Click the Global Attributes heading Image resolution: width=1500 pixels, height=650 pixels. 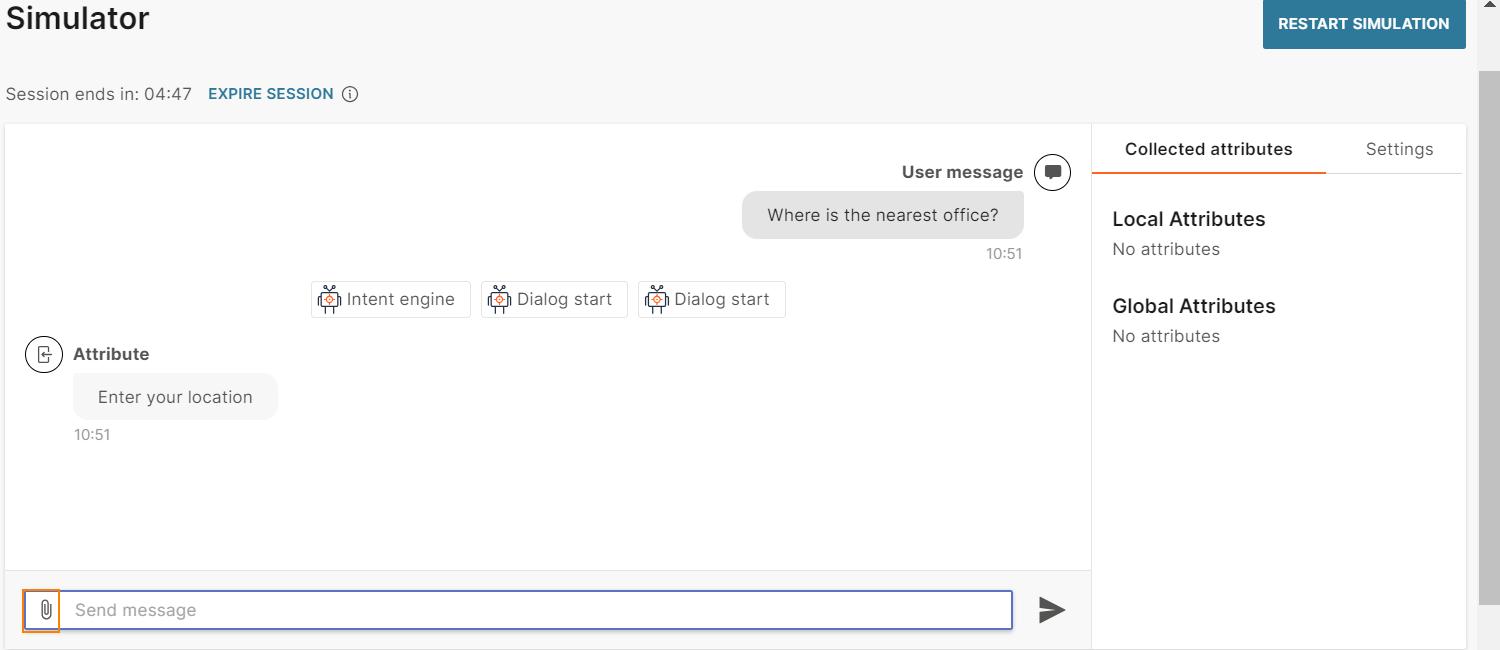1193,306
